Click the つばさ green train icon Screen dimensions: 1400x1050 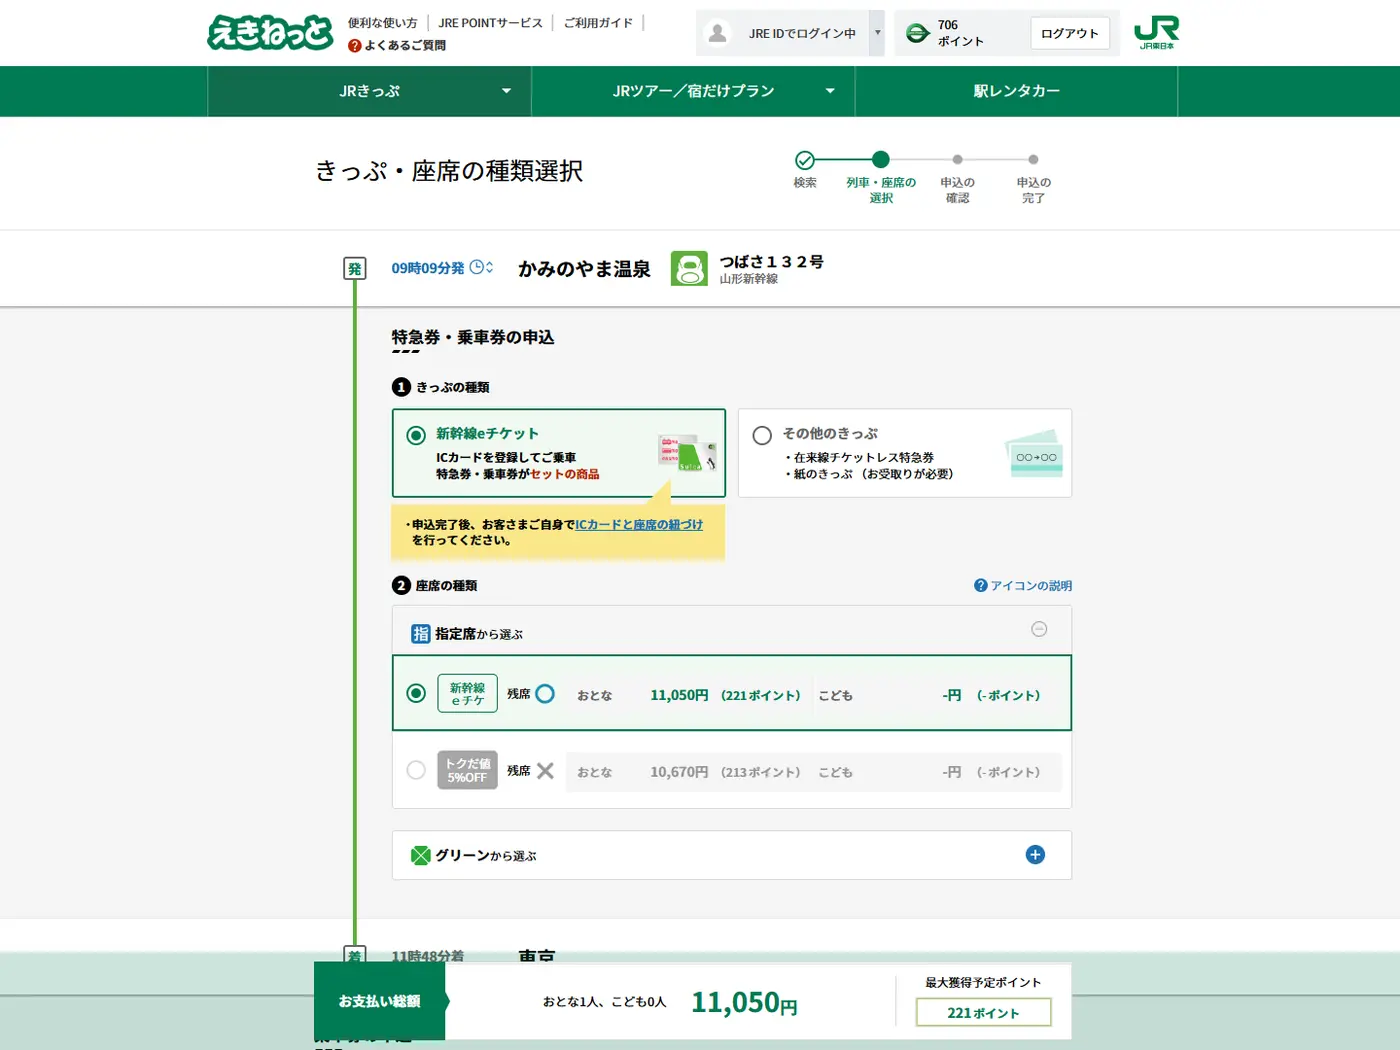(x=689, y=268)
